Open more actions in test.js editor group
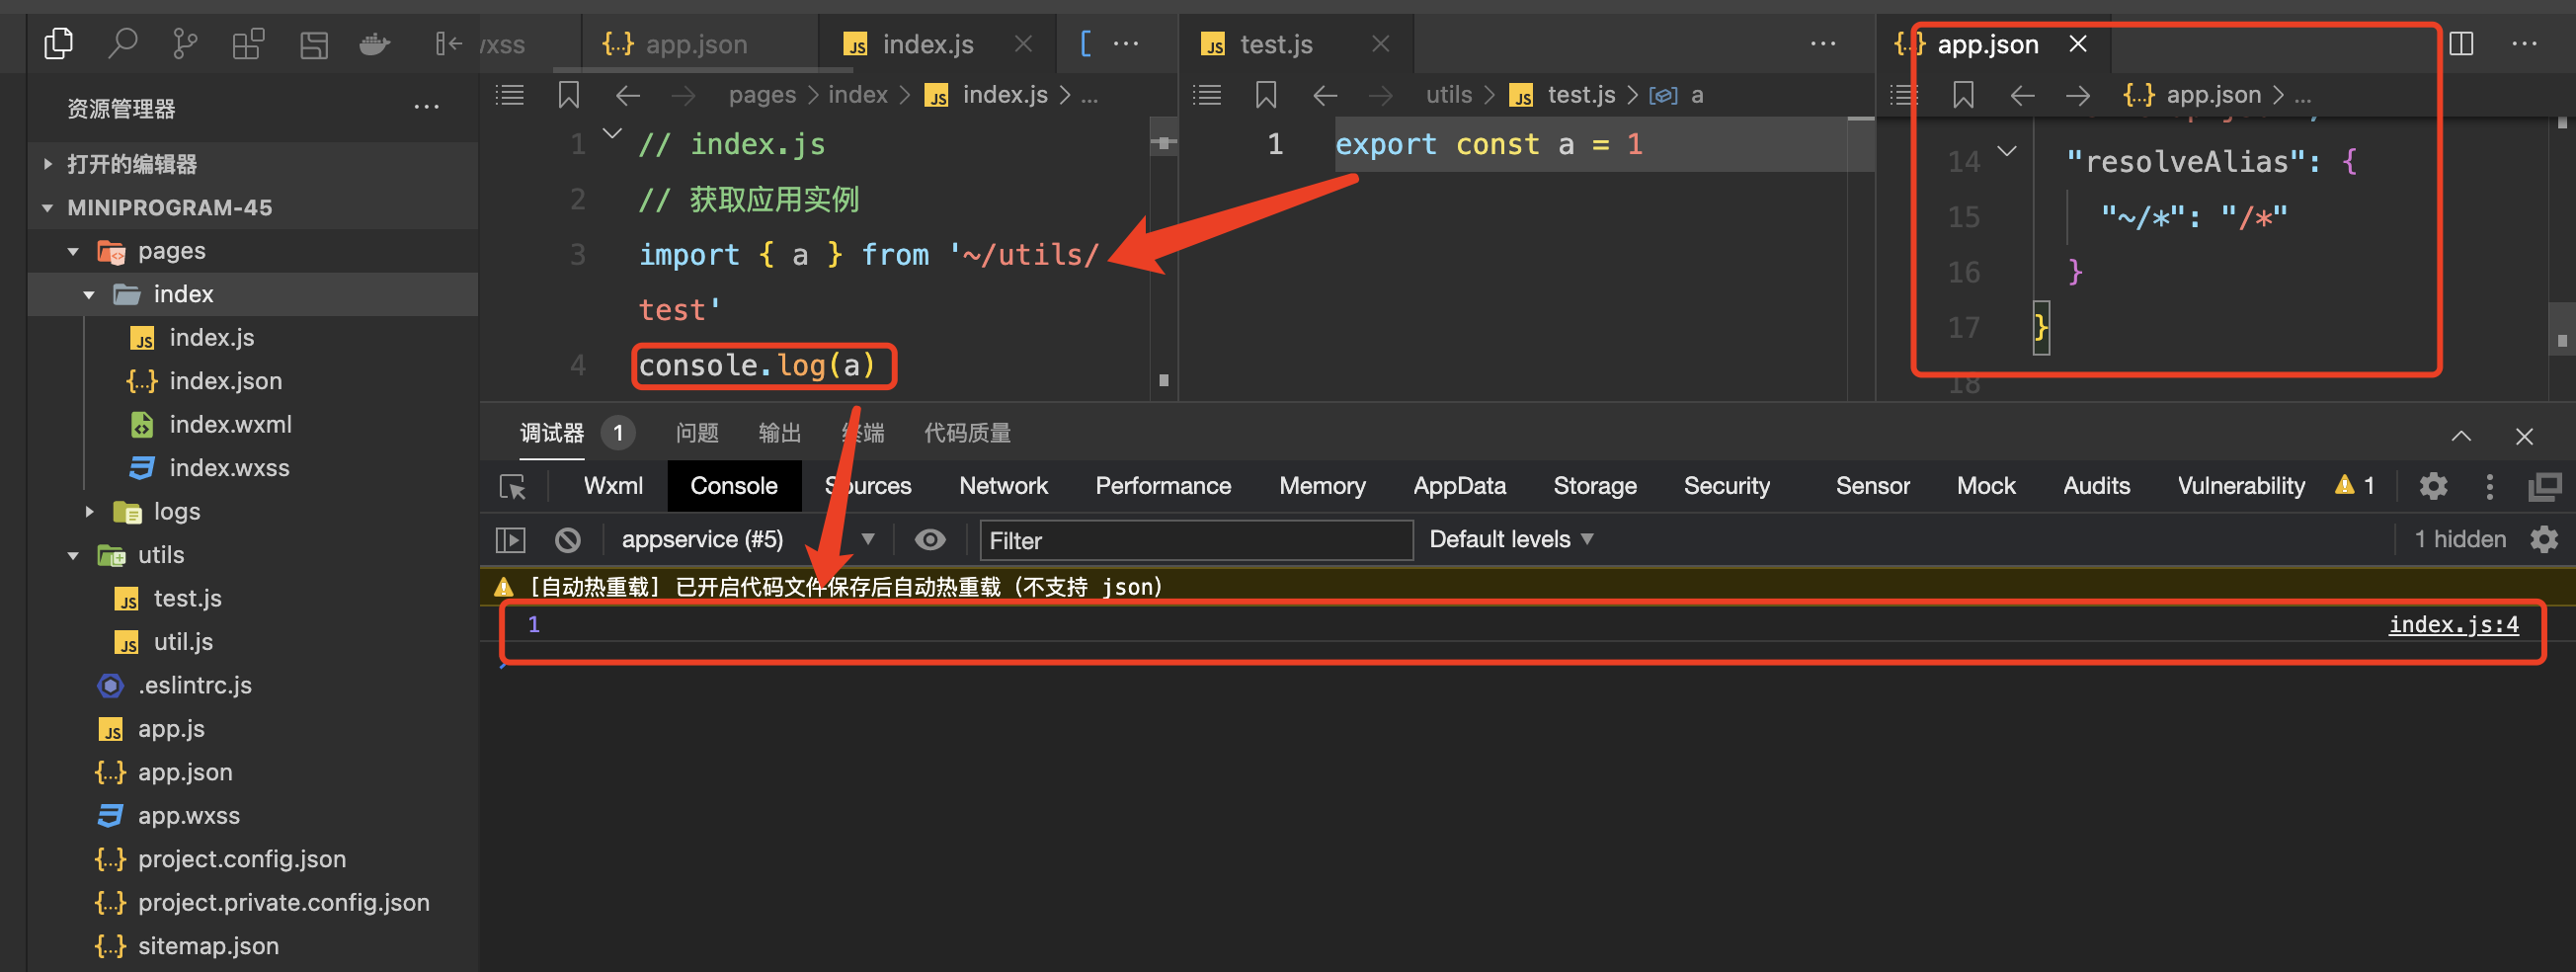 (x=1823, y=43)
